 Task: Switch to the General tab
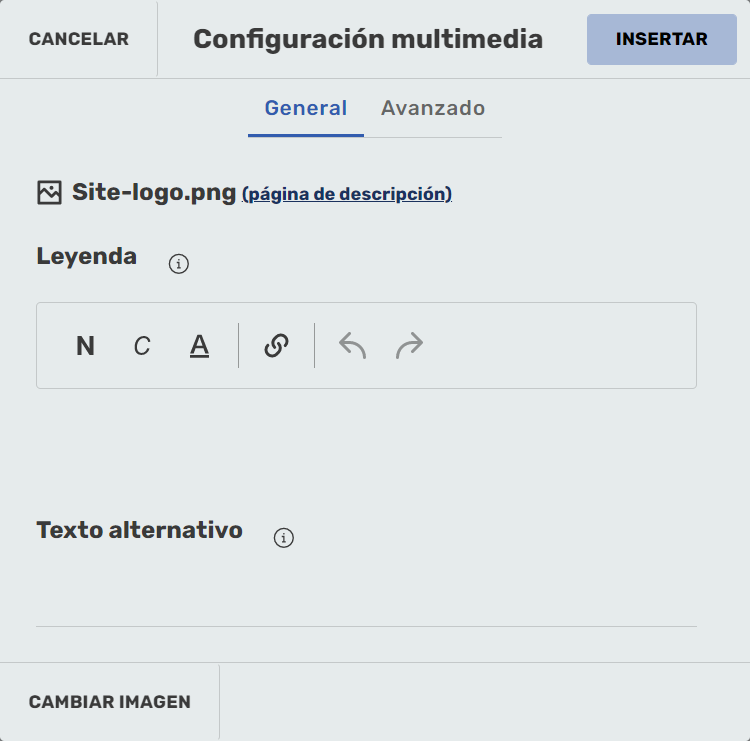tap(306, 108)
